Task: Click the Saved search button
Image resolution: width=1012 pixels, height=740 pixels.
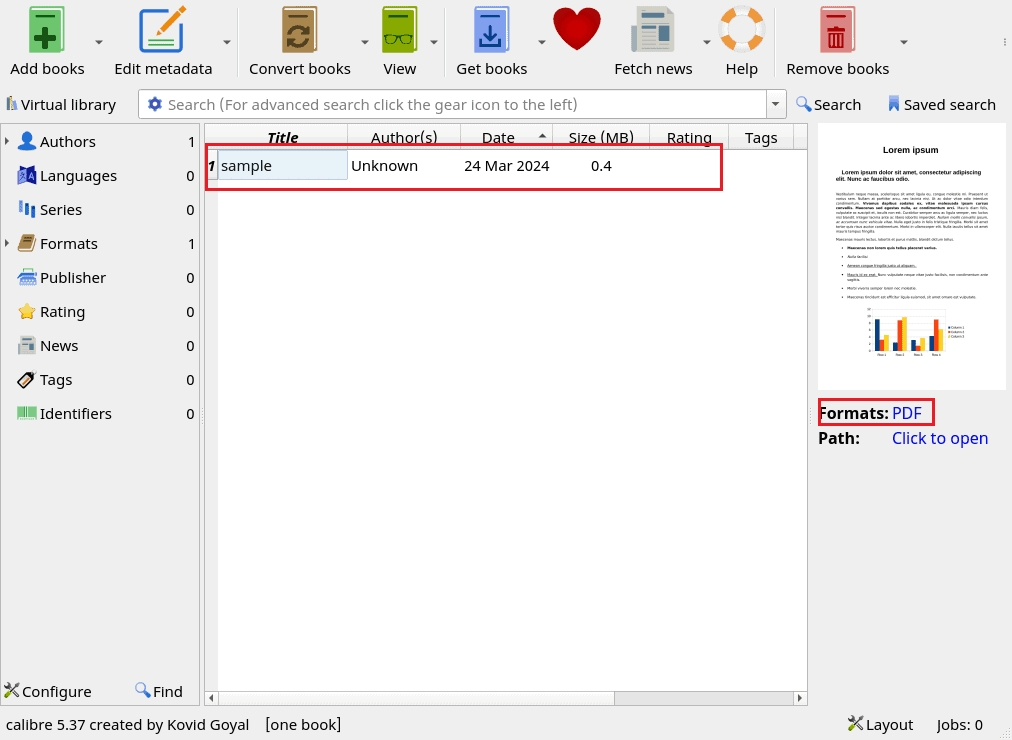Action: 942,104
